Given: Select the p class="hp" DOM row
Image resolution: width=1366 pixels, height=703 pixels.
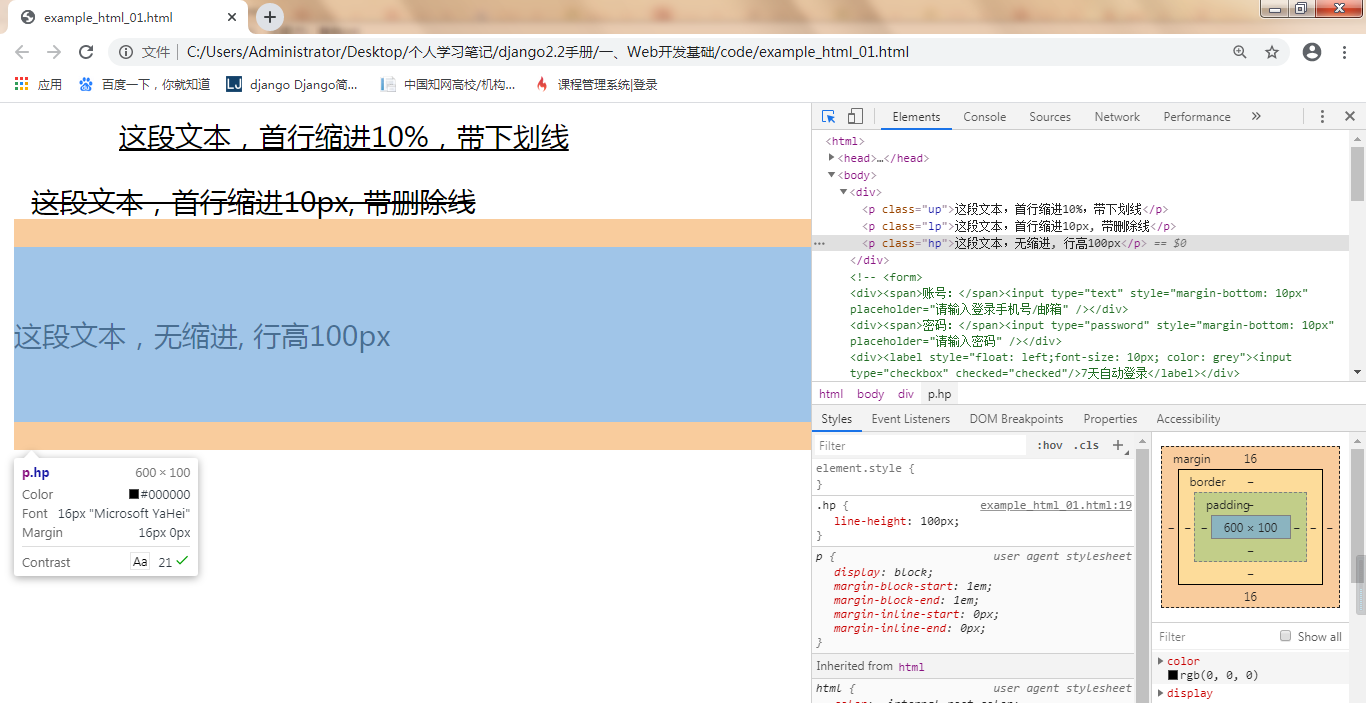Looking at the screenshot, I should [x=1080, y=243].
